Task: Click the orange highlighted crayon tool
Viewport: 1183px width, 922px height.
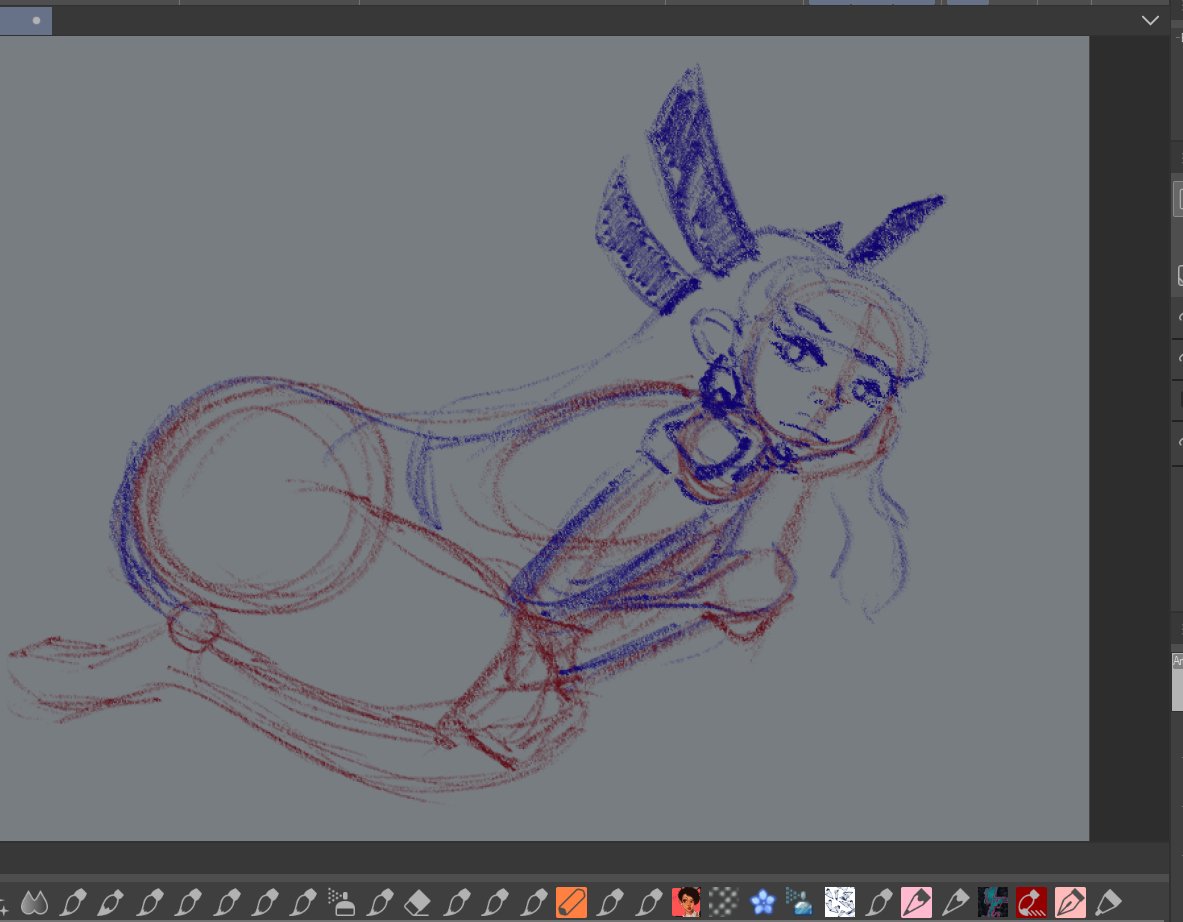Action: coord(571,902)
